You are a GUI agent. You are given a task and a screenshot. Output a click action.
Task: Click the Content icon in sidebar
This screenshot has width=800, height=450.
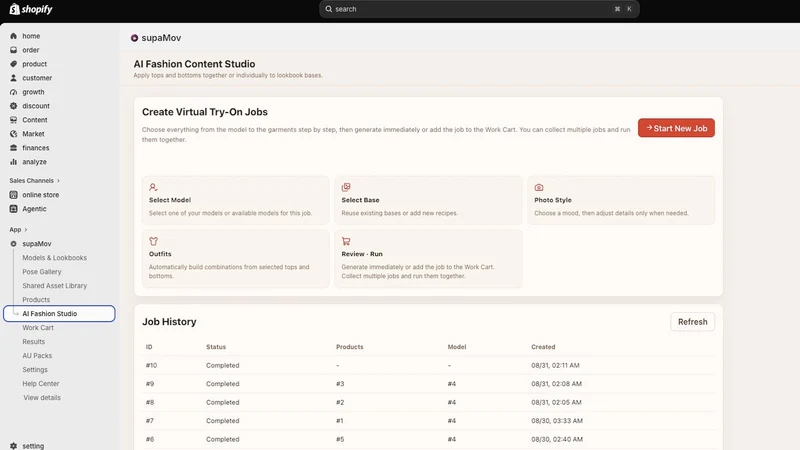tap(13, 120)
